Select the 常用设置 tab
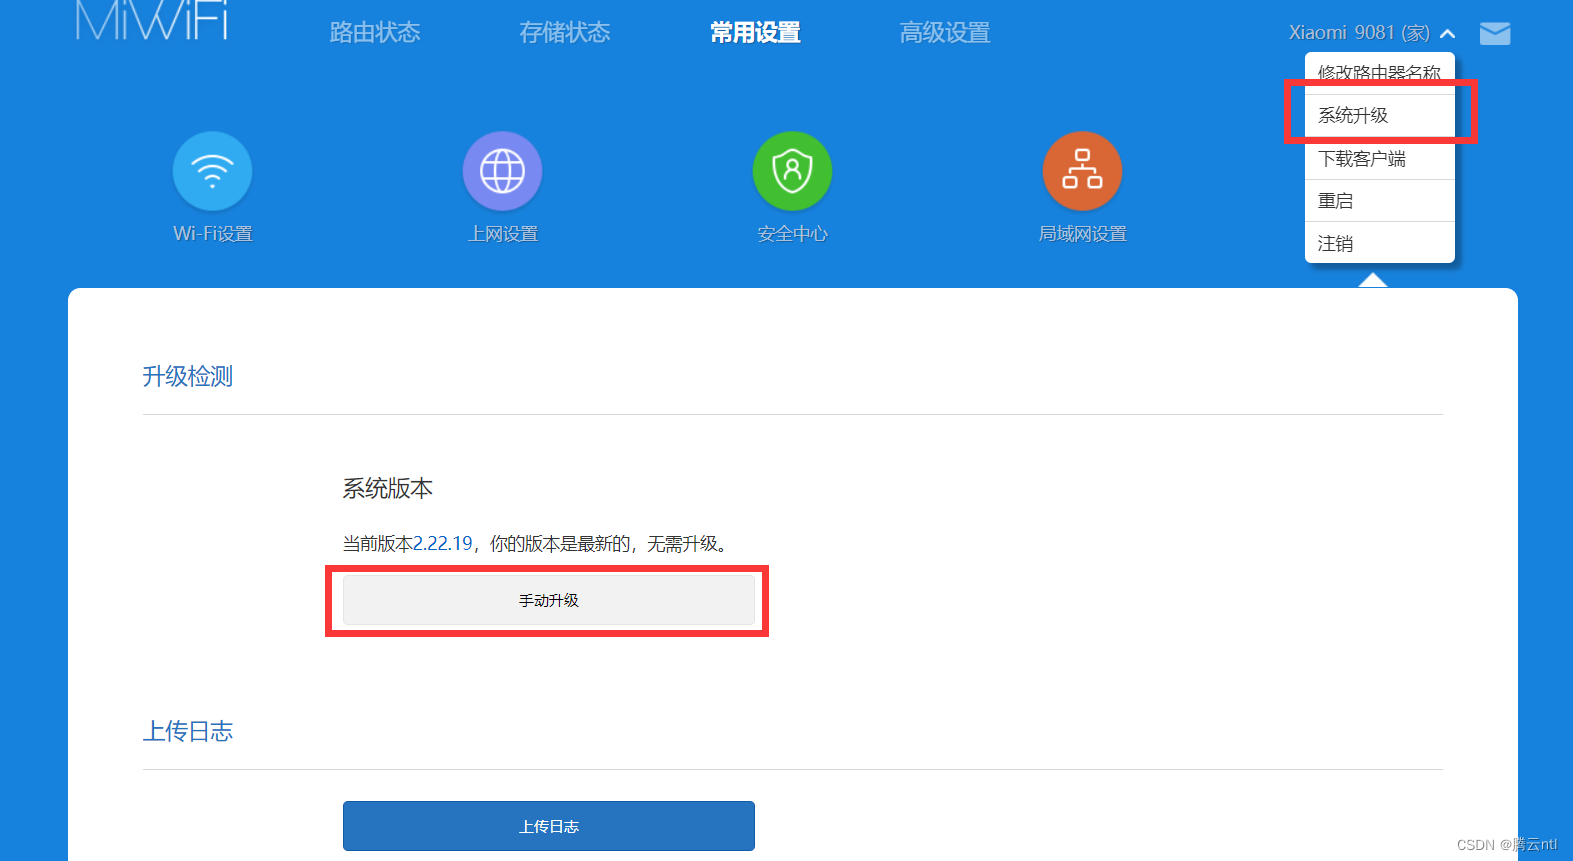Screen dimensions: 1573x861 pos(755,32)
